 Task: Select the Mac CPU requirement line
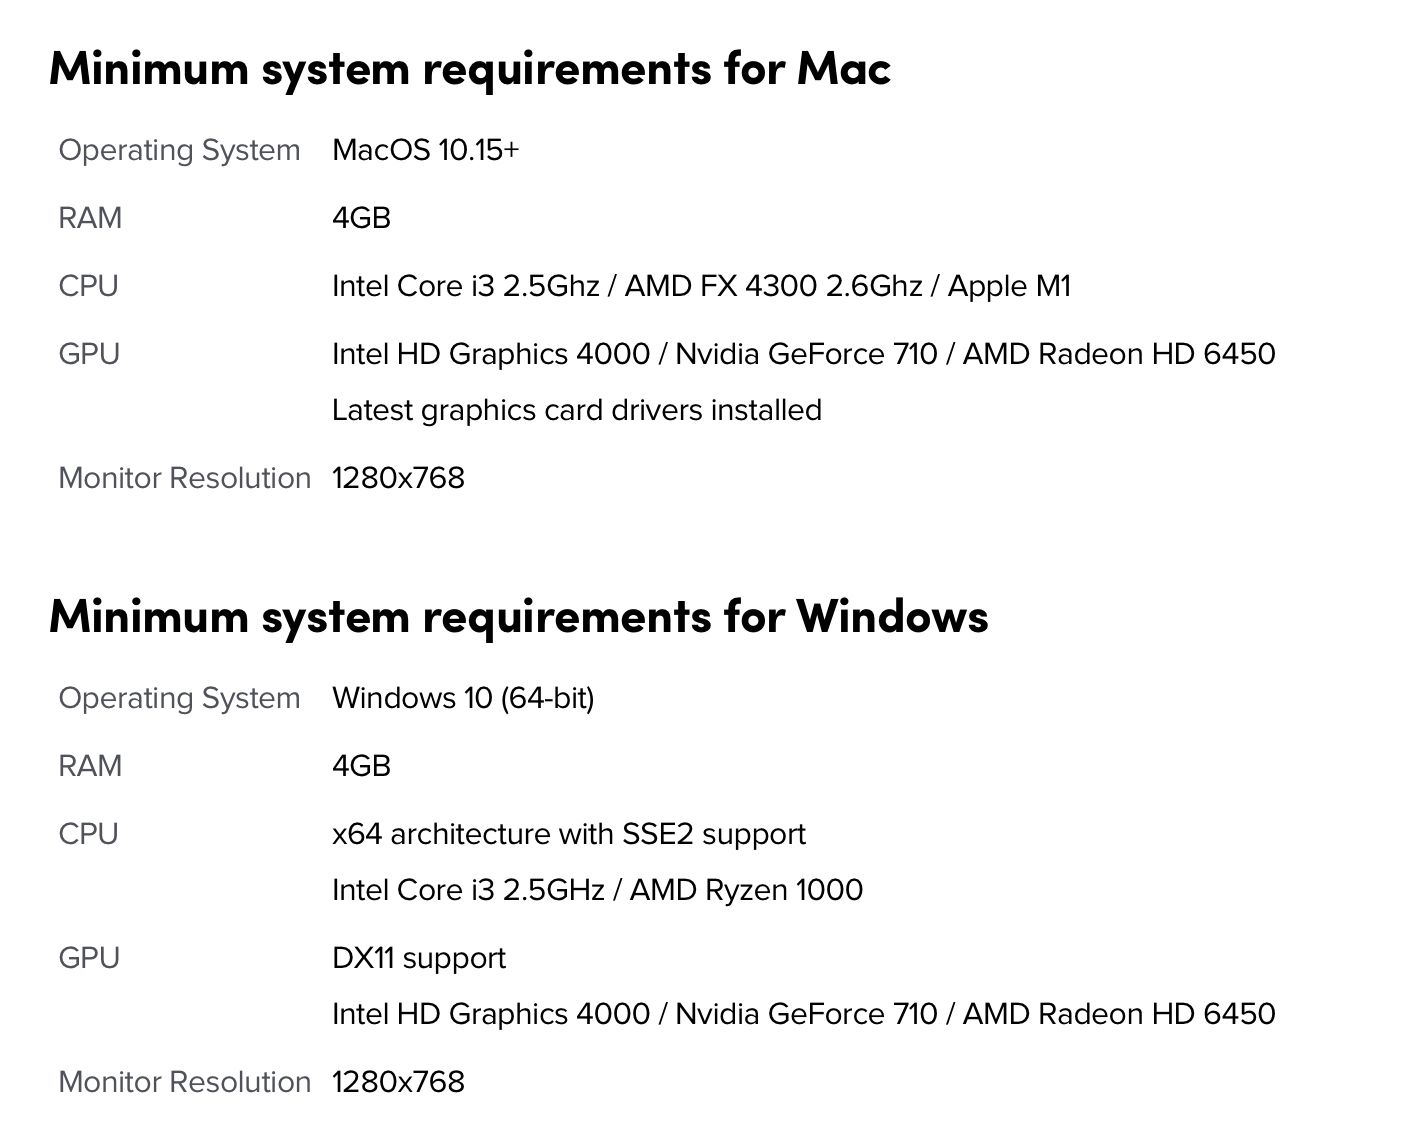pyautogui.click(x=701, y=287)
